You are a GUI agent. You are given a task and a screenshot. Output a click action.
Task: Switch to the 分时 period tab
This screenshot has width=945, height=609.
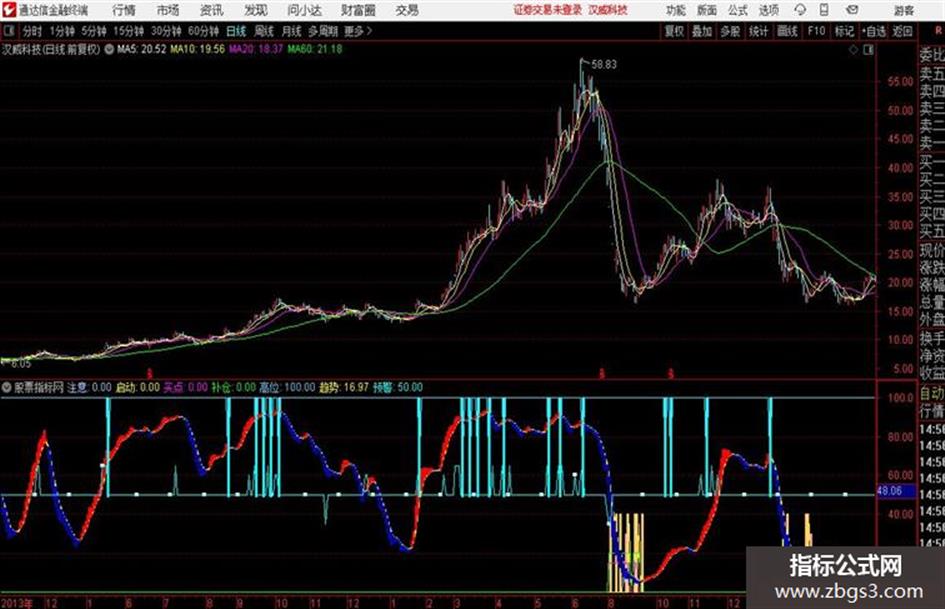click(33, 31)
